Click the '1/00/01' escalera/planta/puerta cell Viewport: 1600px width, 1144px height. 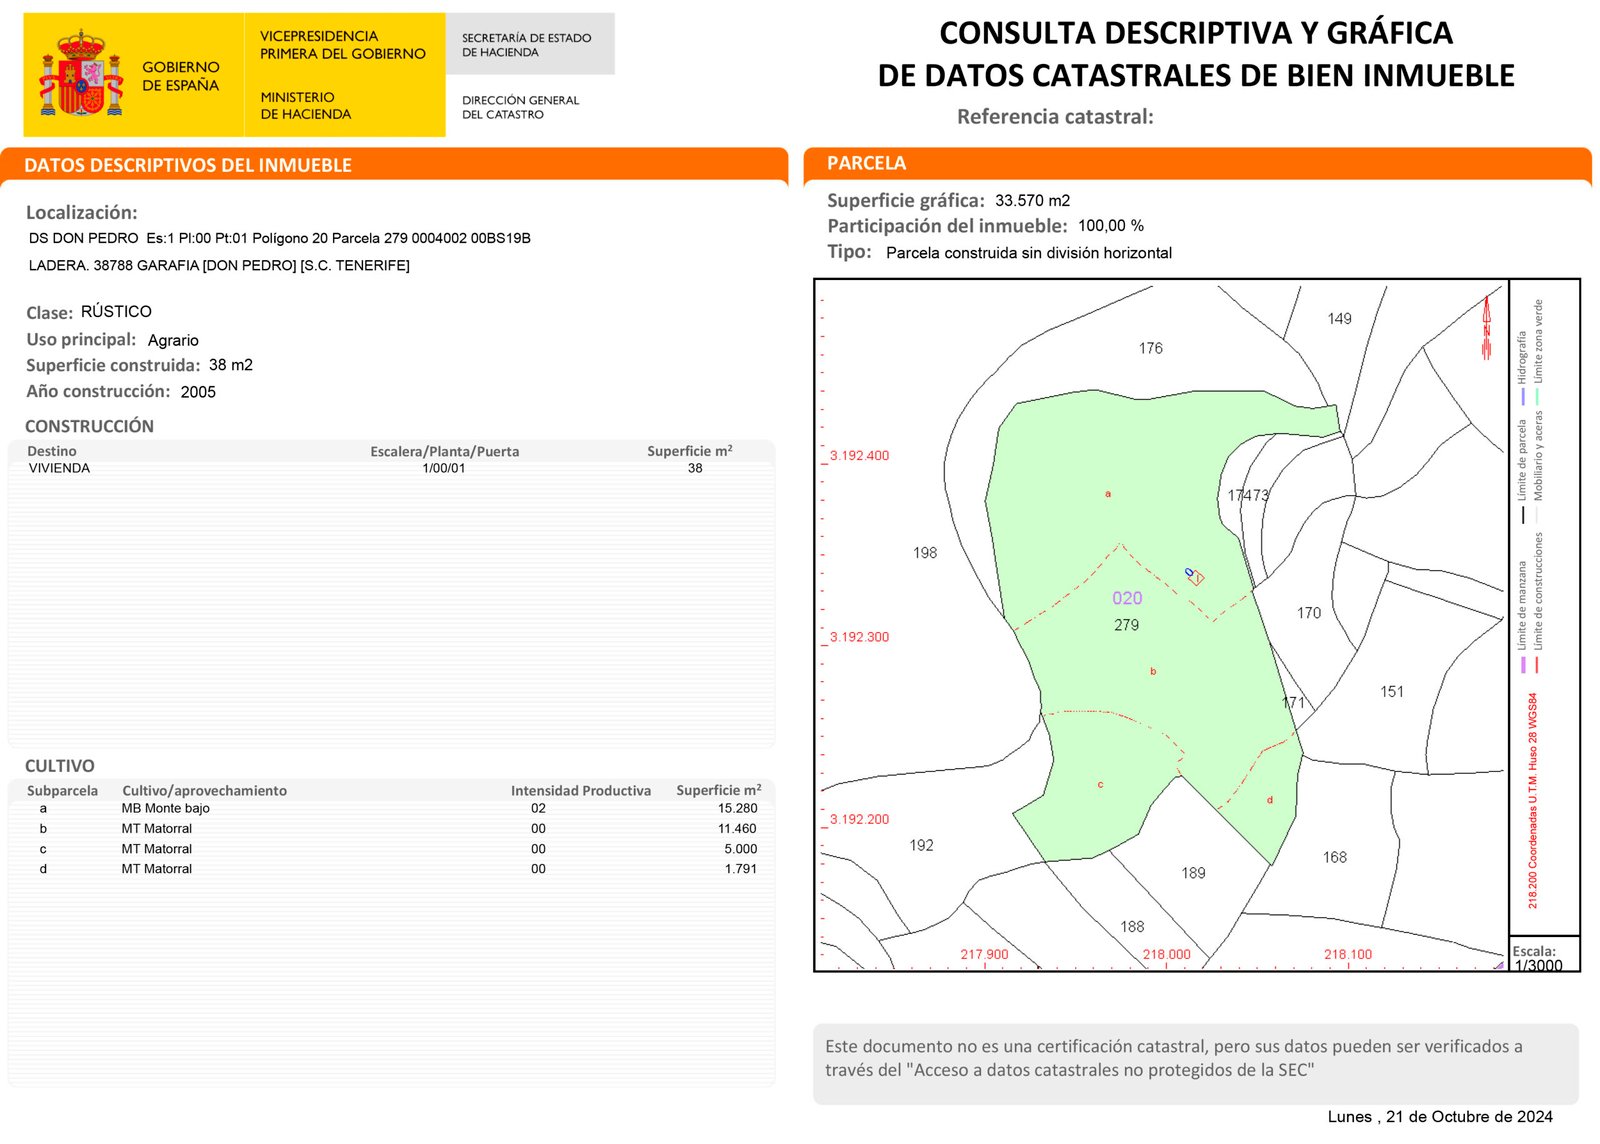point(444,468)
